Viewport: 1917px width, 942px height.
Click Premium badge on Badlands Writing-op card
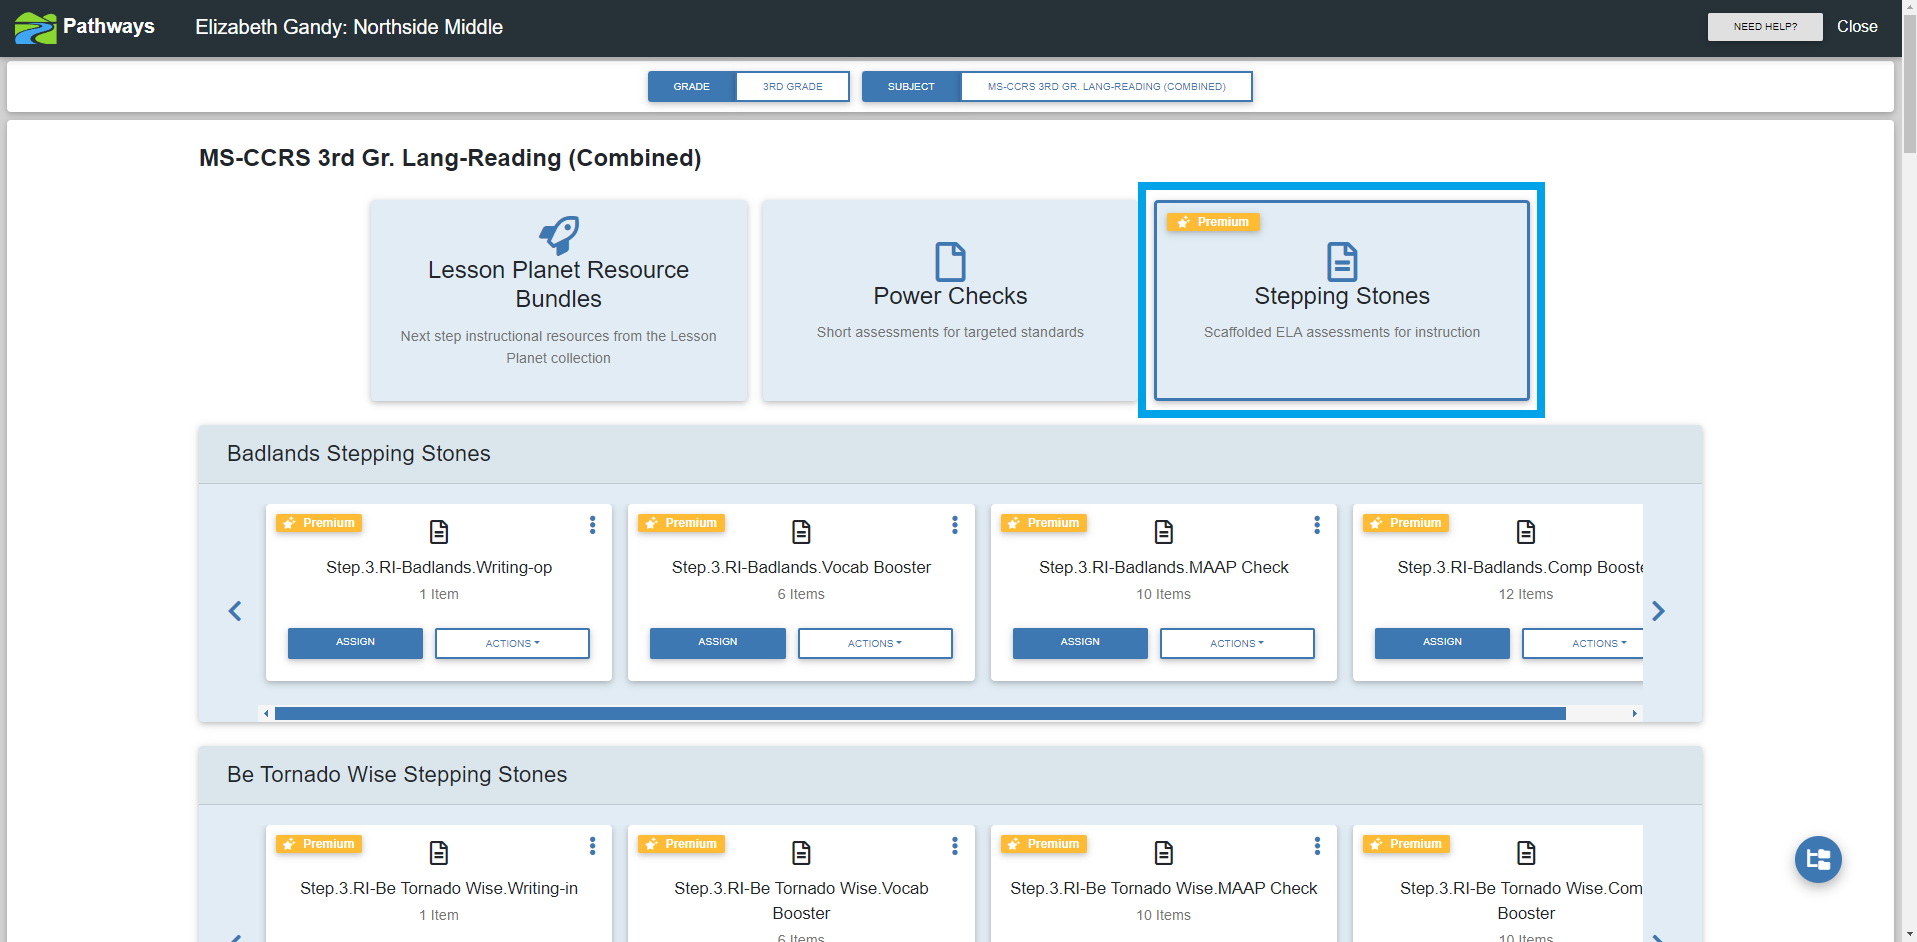pos(319,523)
